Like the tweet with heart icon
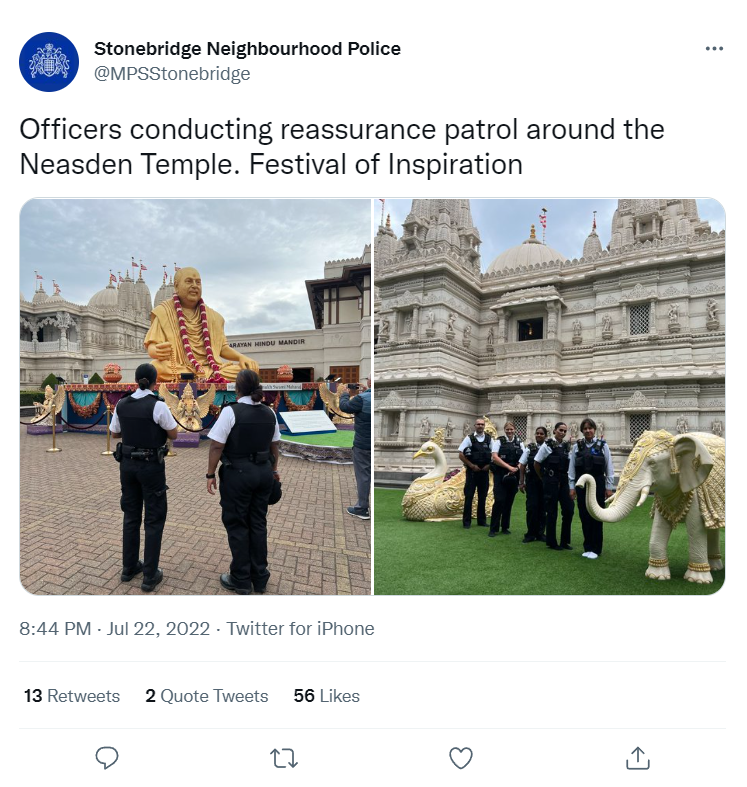The height and width of the screenshot is (787, 747). click(460, 758)
